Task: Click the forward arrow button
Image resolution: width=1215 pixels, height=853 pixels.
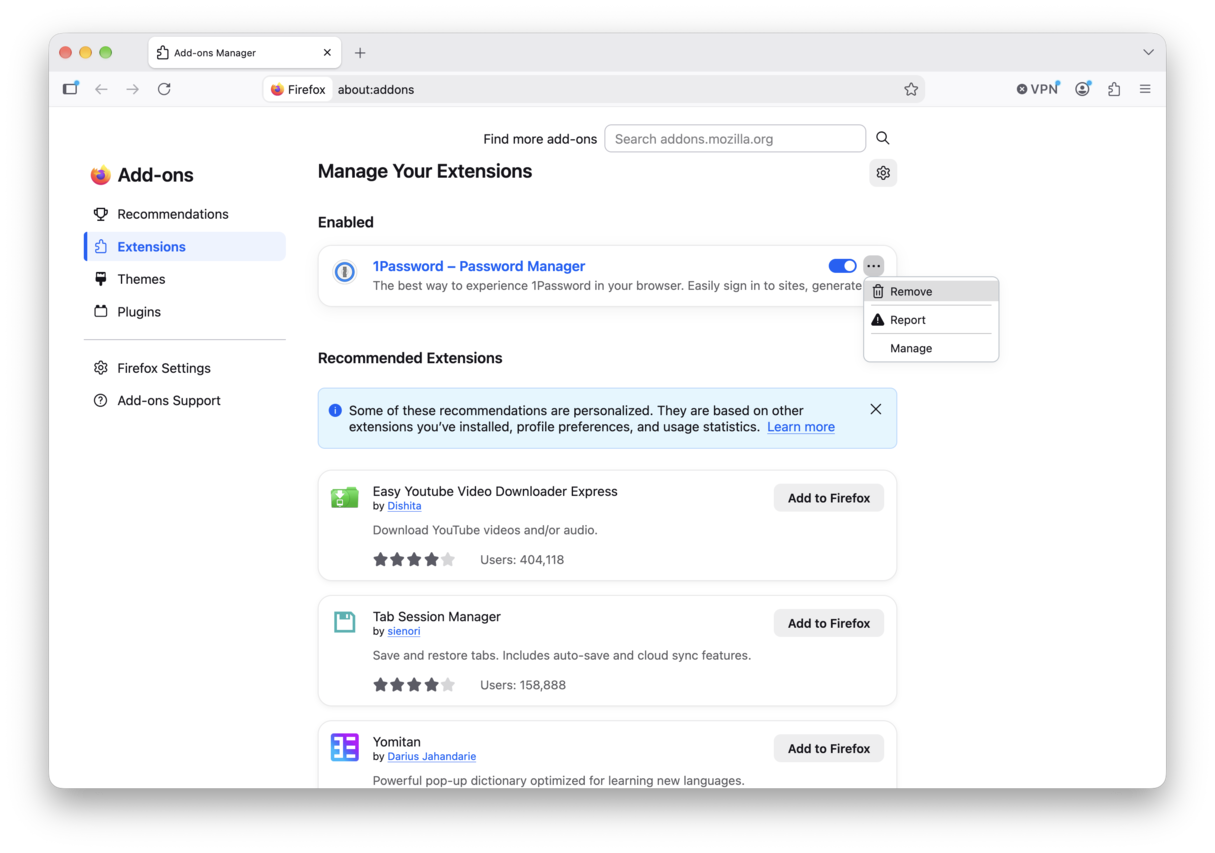Action: (x=133, y=89)
